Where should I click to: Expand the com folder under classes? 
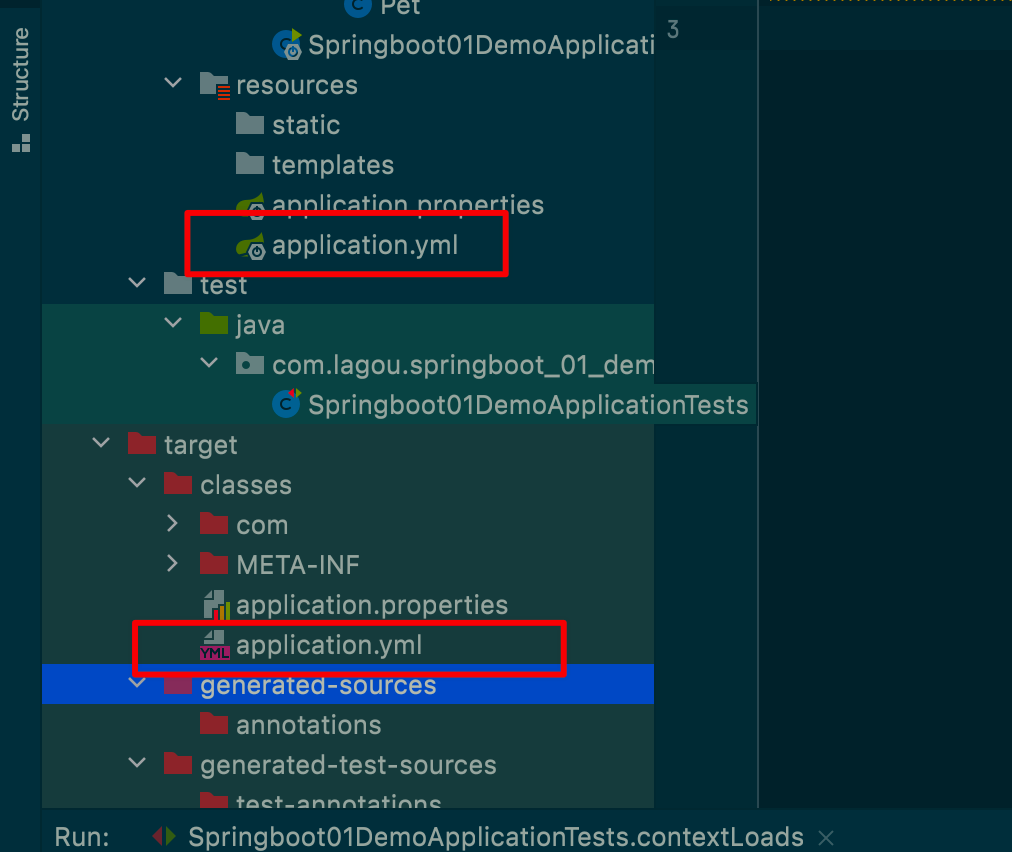click(x=172, y=523)
